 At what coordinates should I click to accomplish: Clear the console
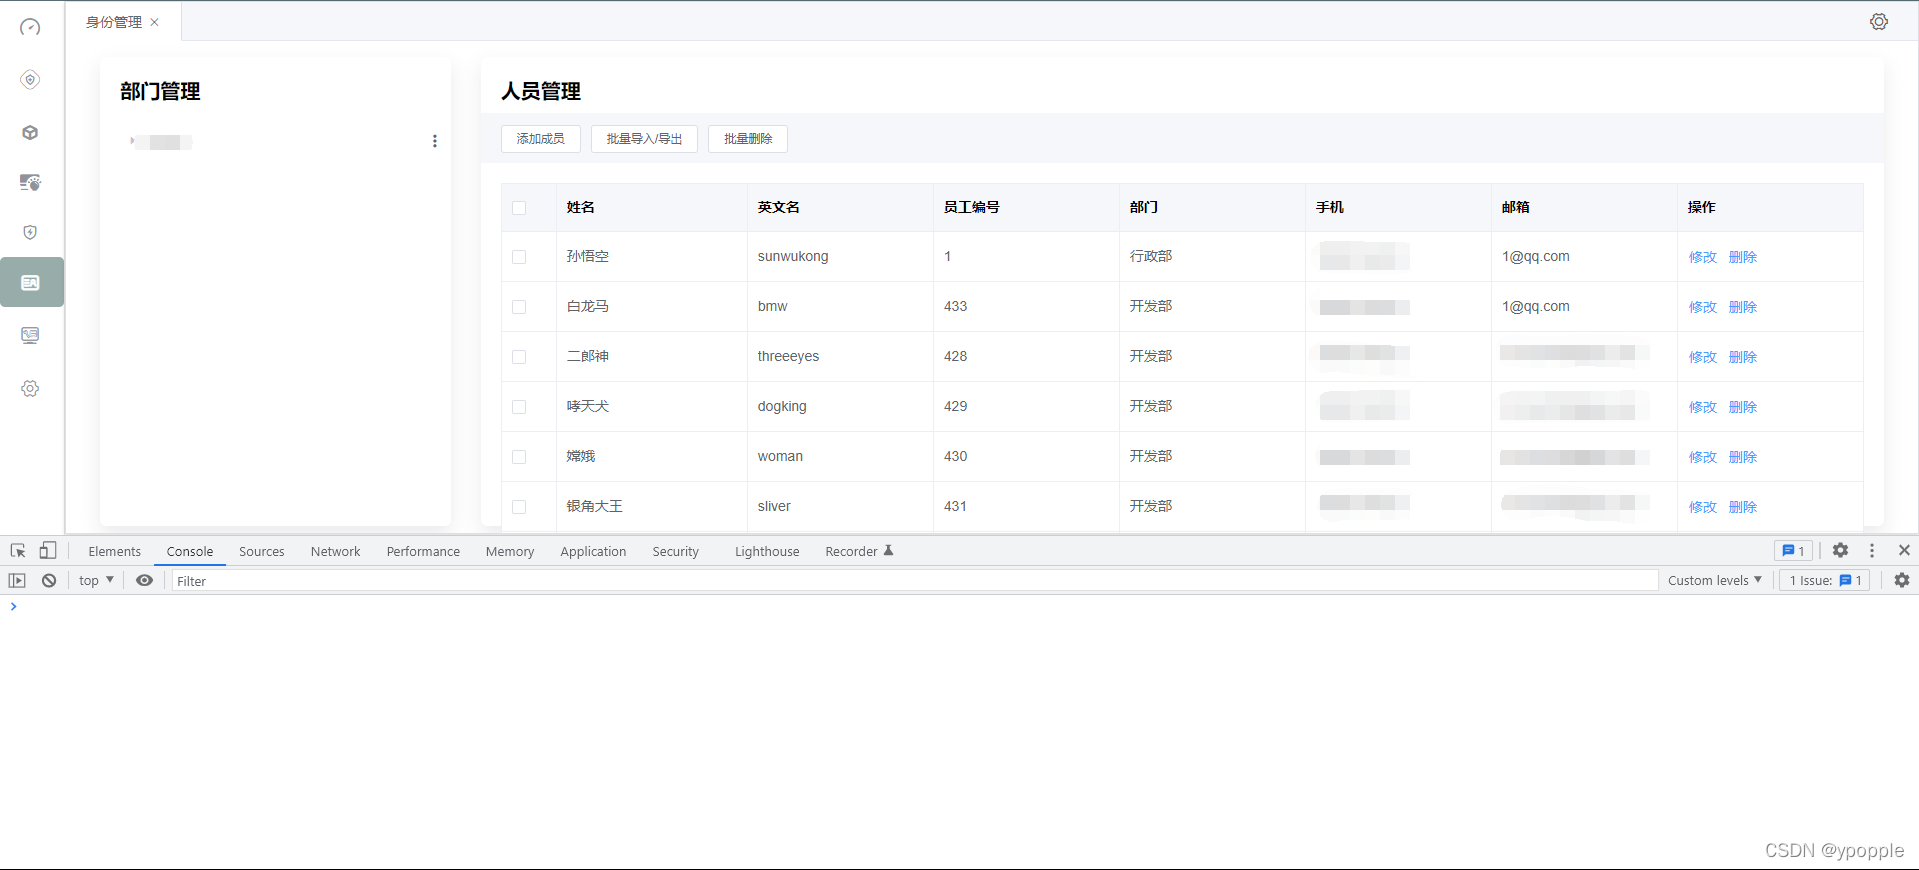[49, 580]
